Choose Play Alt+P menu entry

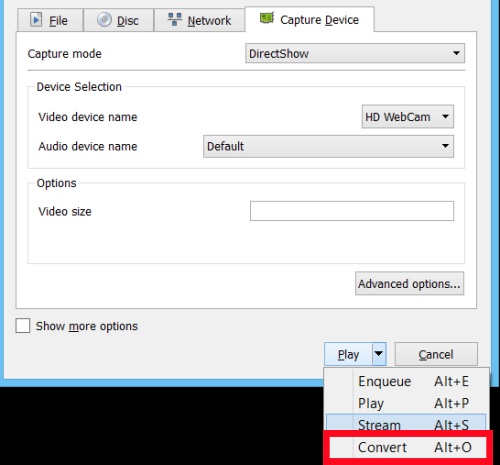click(406, 403)
